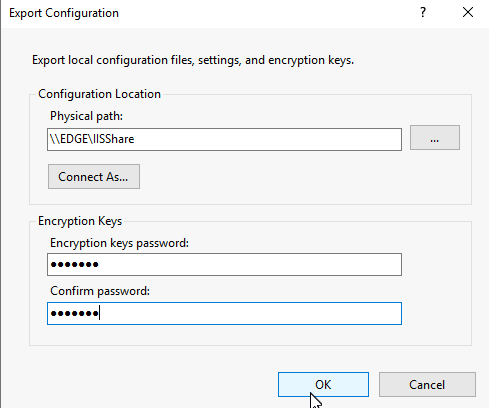Click empty space right of Confirm password dots

point(250,313)
